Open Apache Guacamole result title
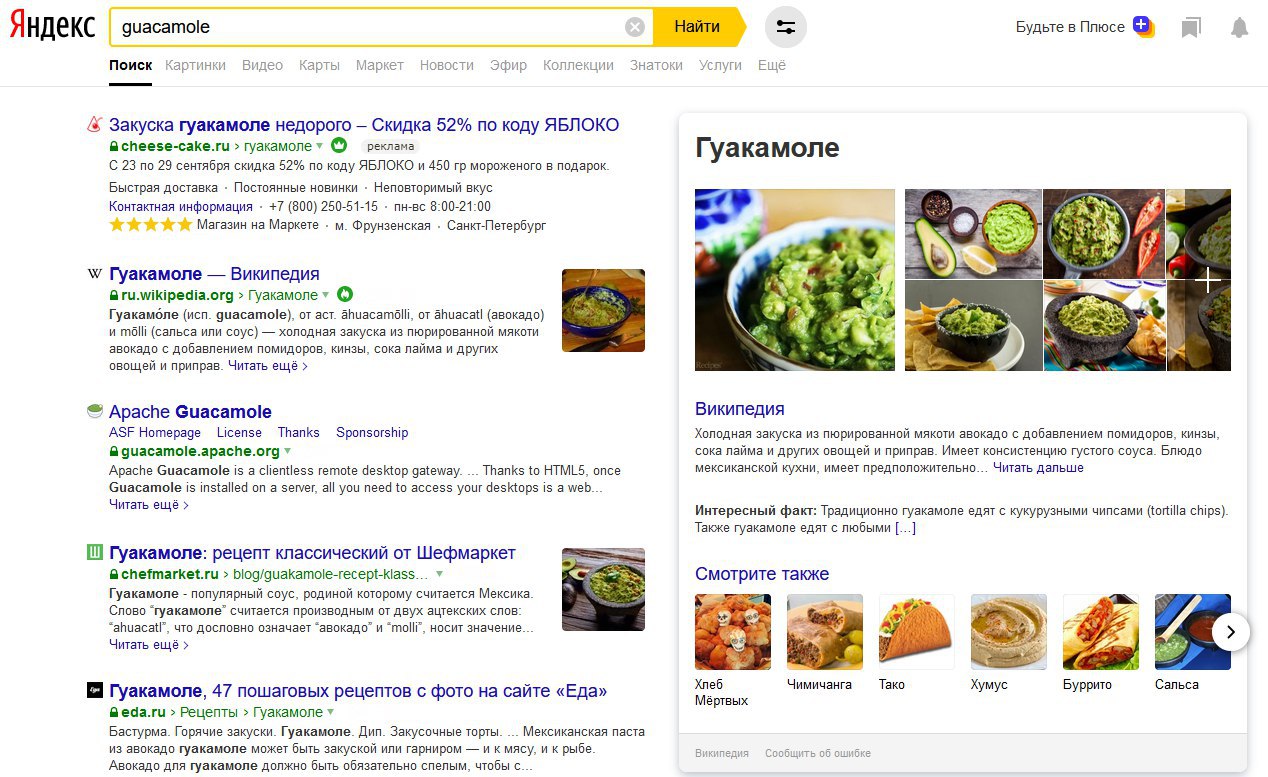1268x777 pixels. pos(190,412)
